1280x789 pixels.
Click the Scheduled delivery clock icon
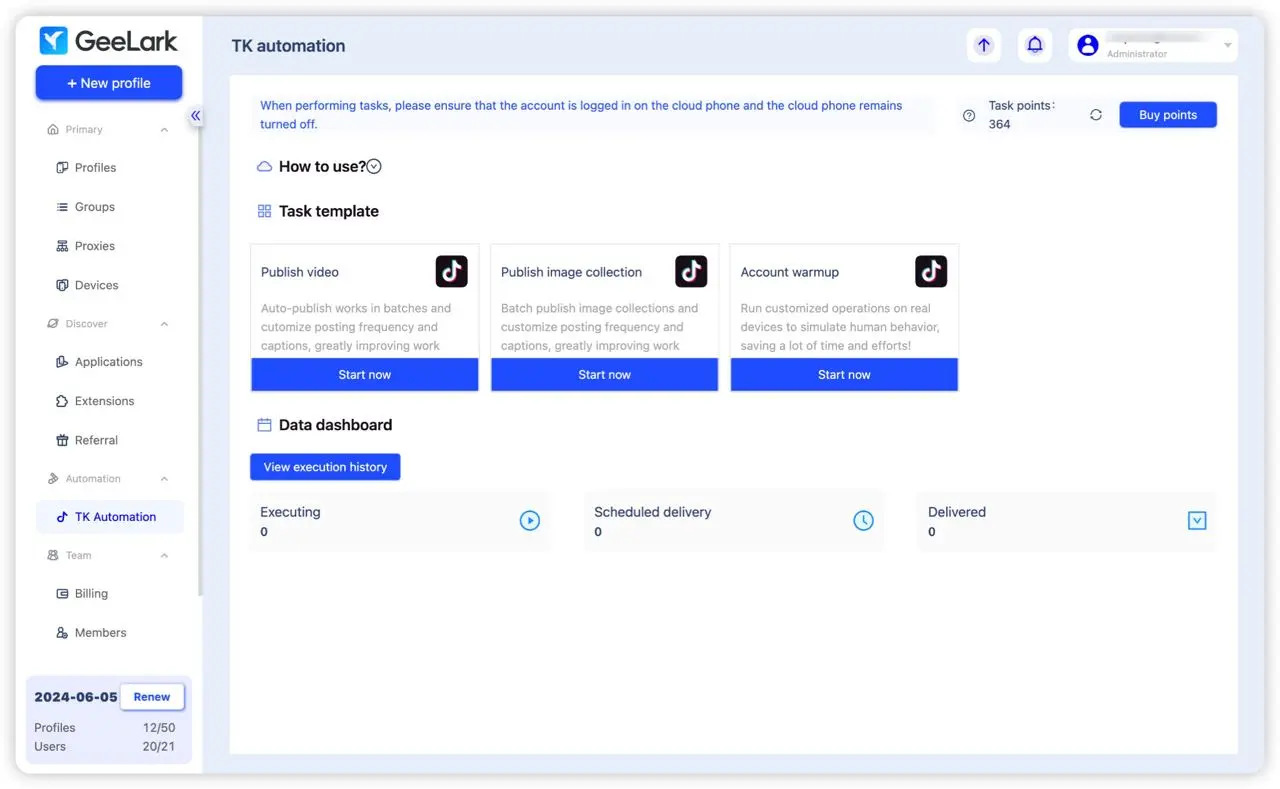863,520
